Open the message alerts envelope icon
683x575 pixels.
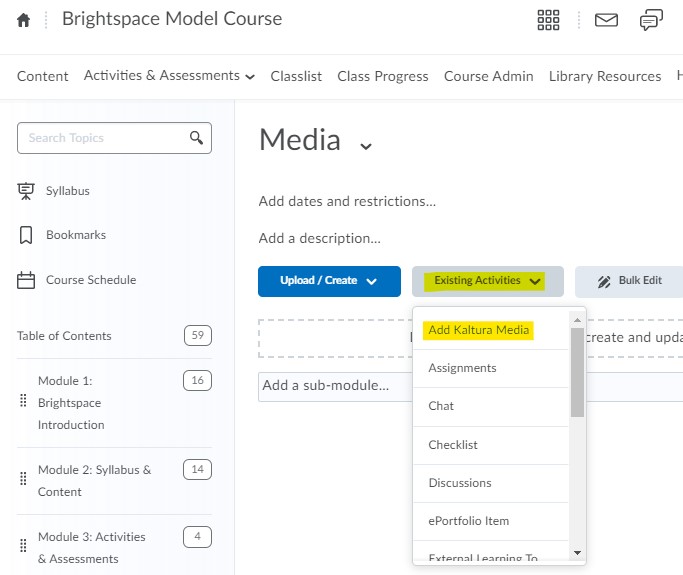coord(606,20)
